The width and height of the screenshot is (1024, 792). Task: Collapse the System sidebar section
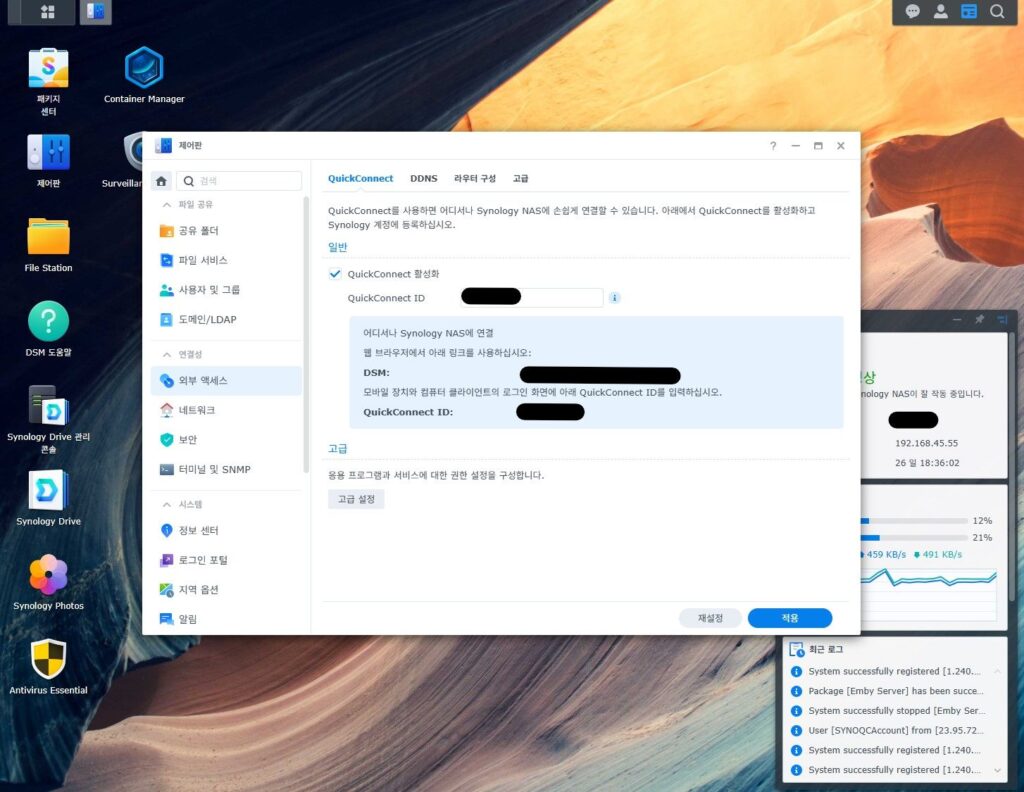[x=167, y=504]
